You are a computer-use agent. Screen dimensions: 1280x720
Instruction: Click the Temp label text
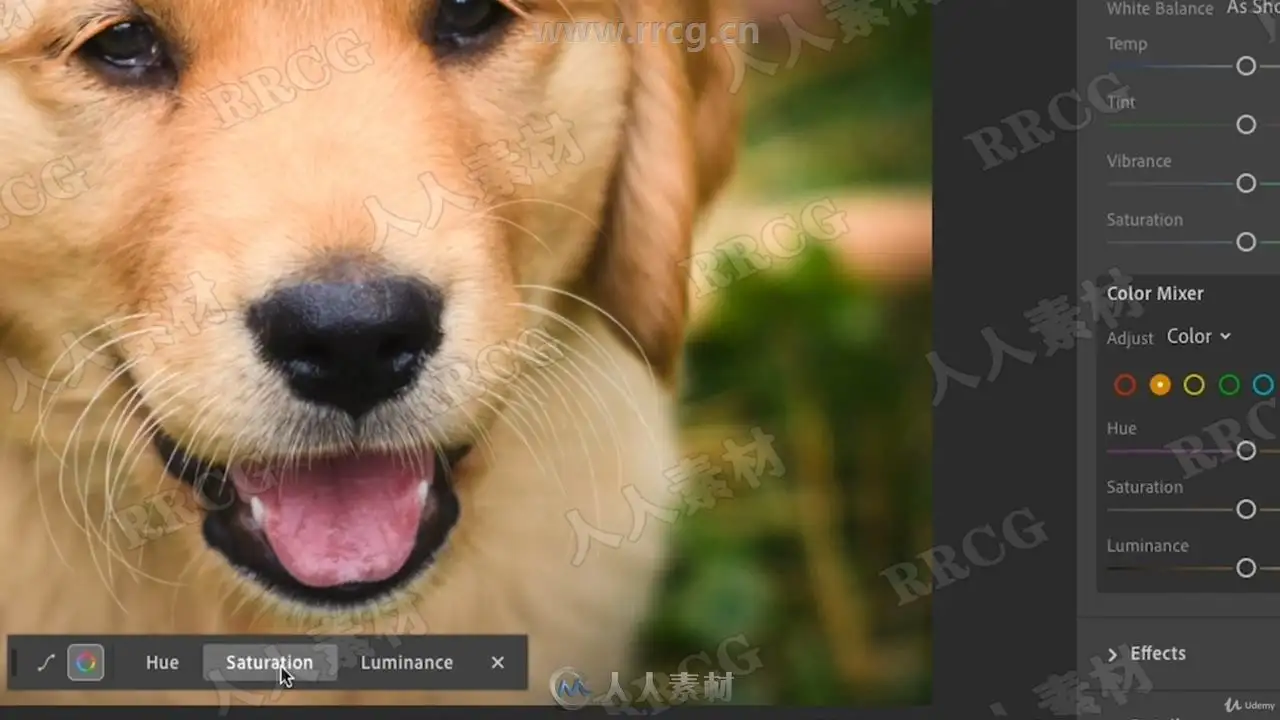(x=1127, y=44)
